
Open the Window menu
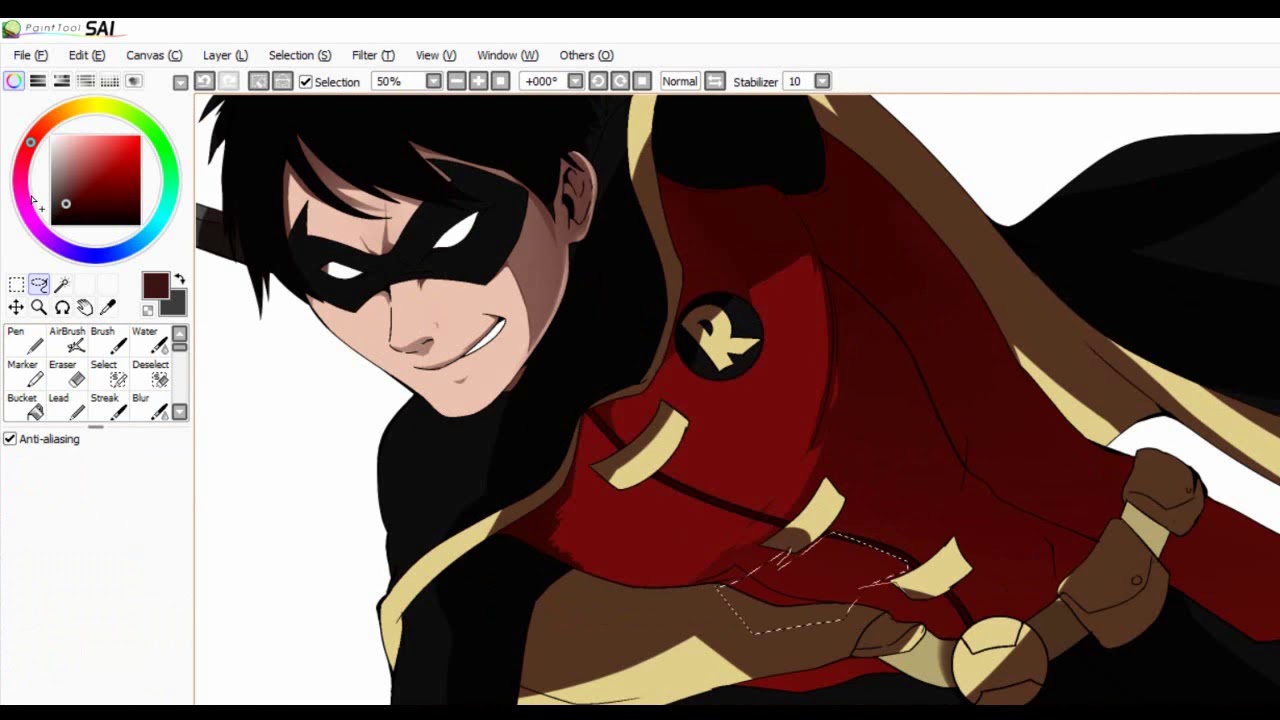pyautogui.click(x=507, y=55)
